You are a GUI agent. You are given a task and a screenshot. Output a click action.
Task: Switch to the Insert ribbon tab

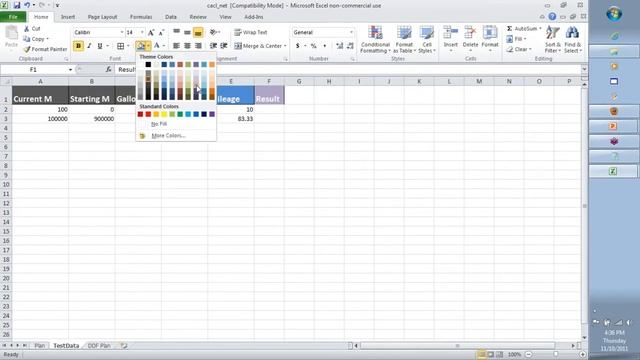tap(68, 17)
